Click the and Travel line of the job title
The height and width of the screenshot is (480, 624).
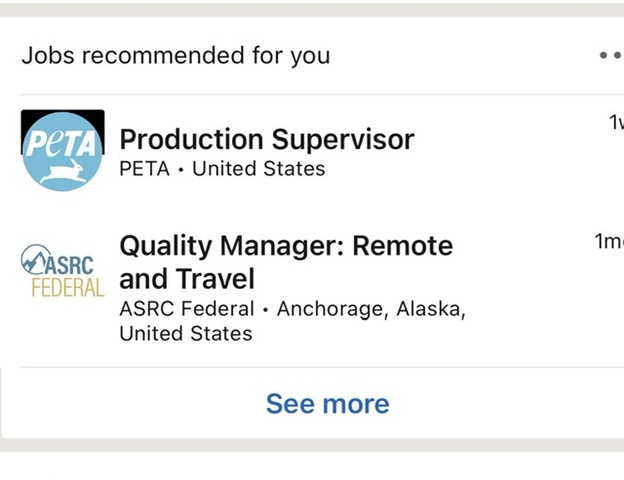pyautogui.click(x=187, y=278)
